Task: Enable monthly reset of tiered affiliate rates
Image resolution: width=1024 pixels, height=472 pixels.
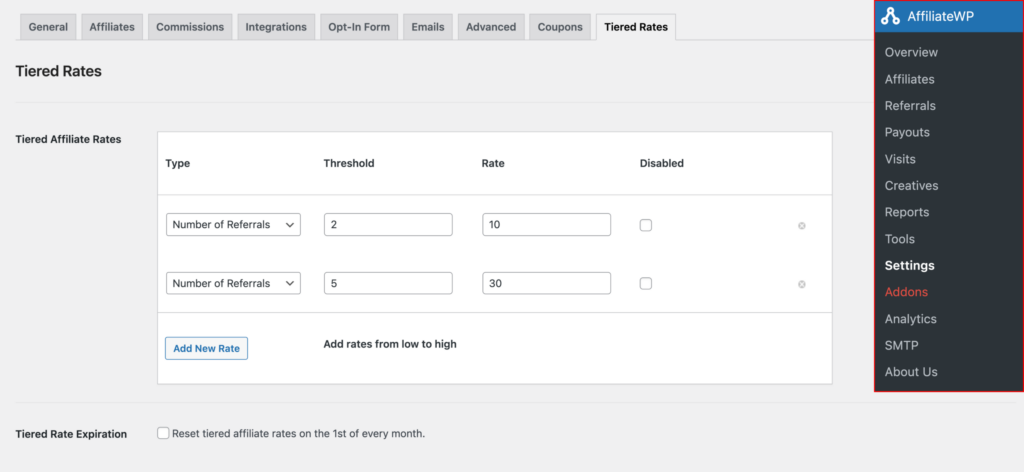Action: click(163, 433)
